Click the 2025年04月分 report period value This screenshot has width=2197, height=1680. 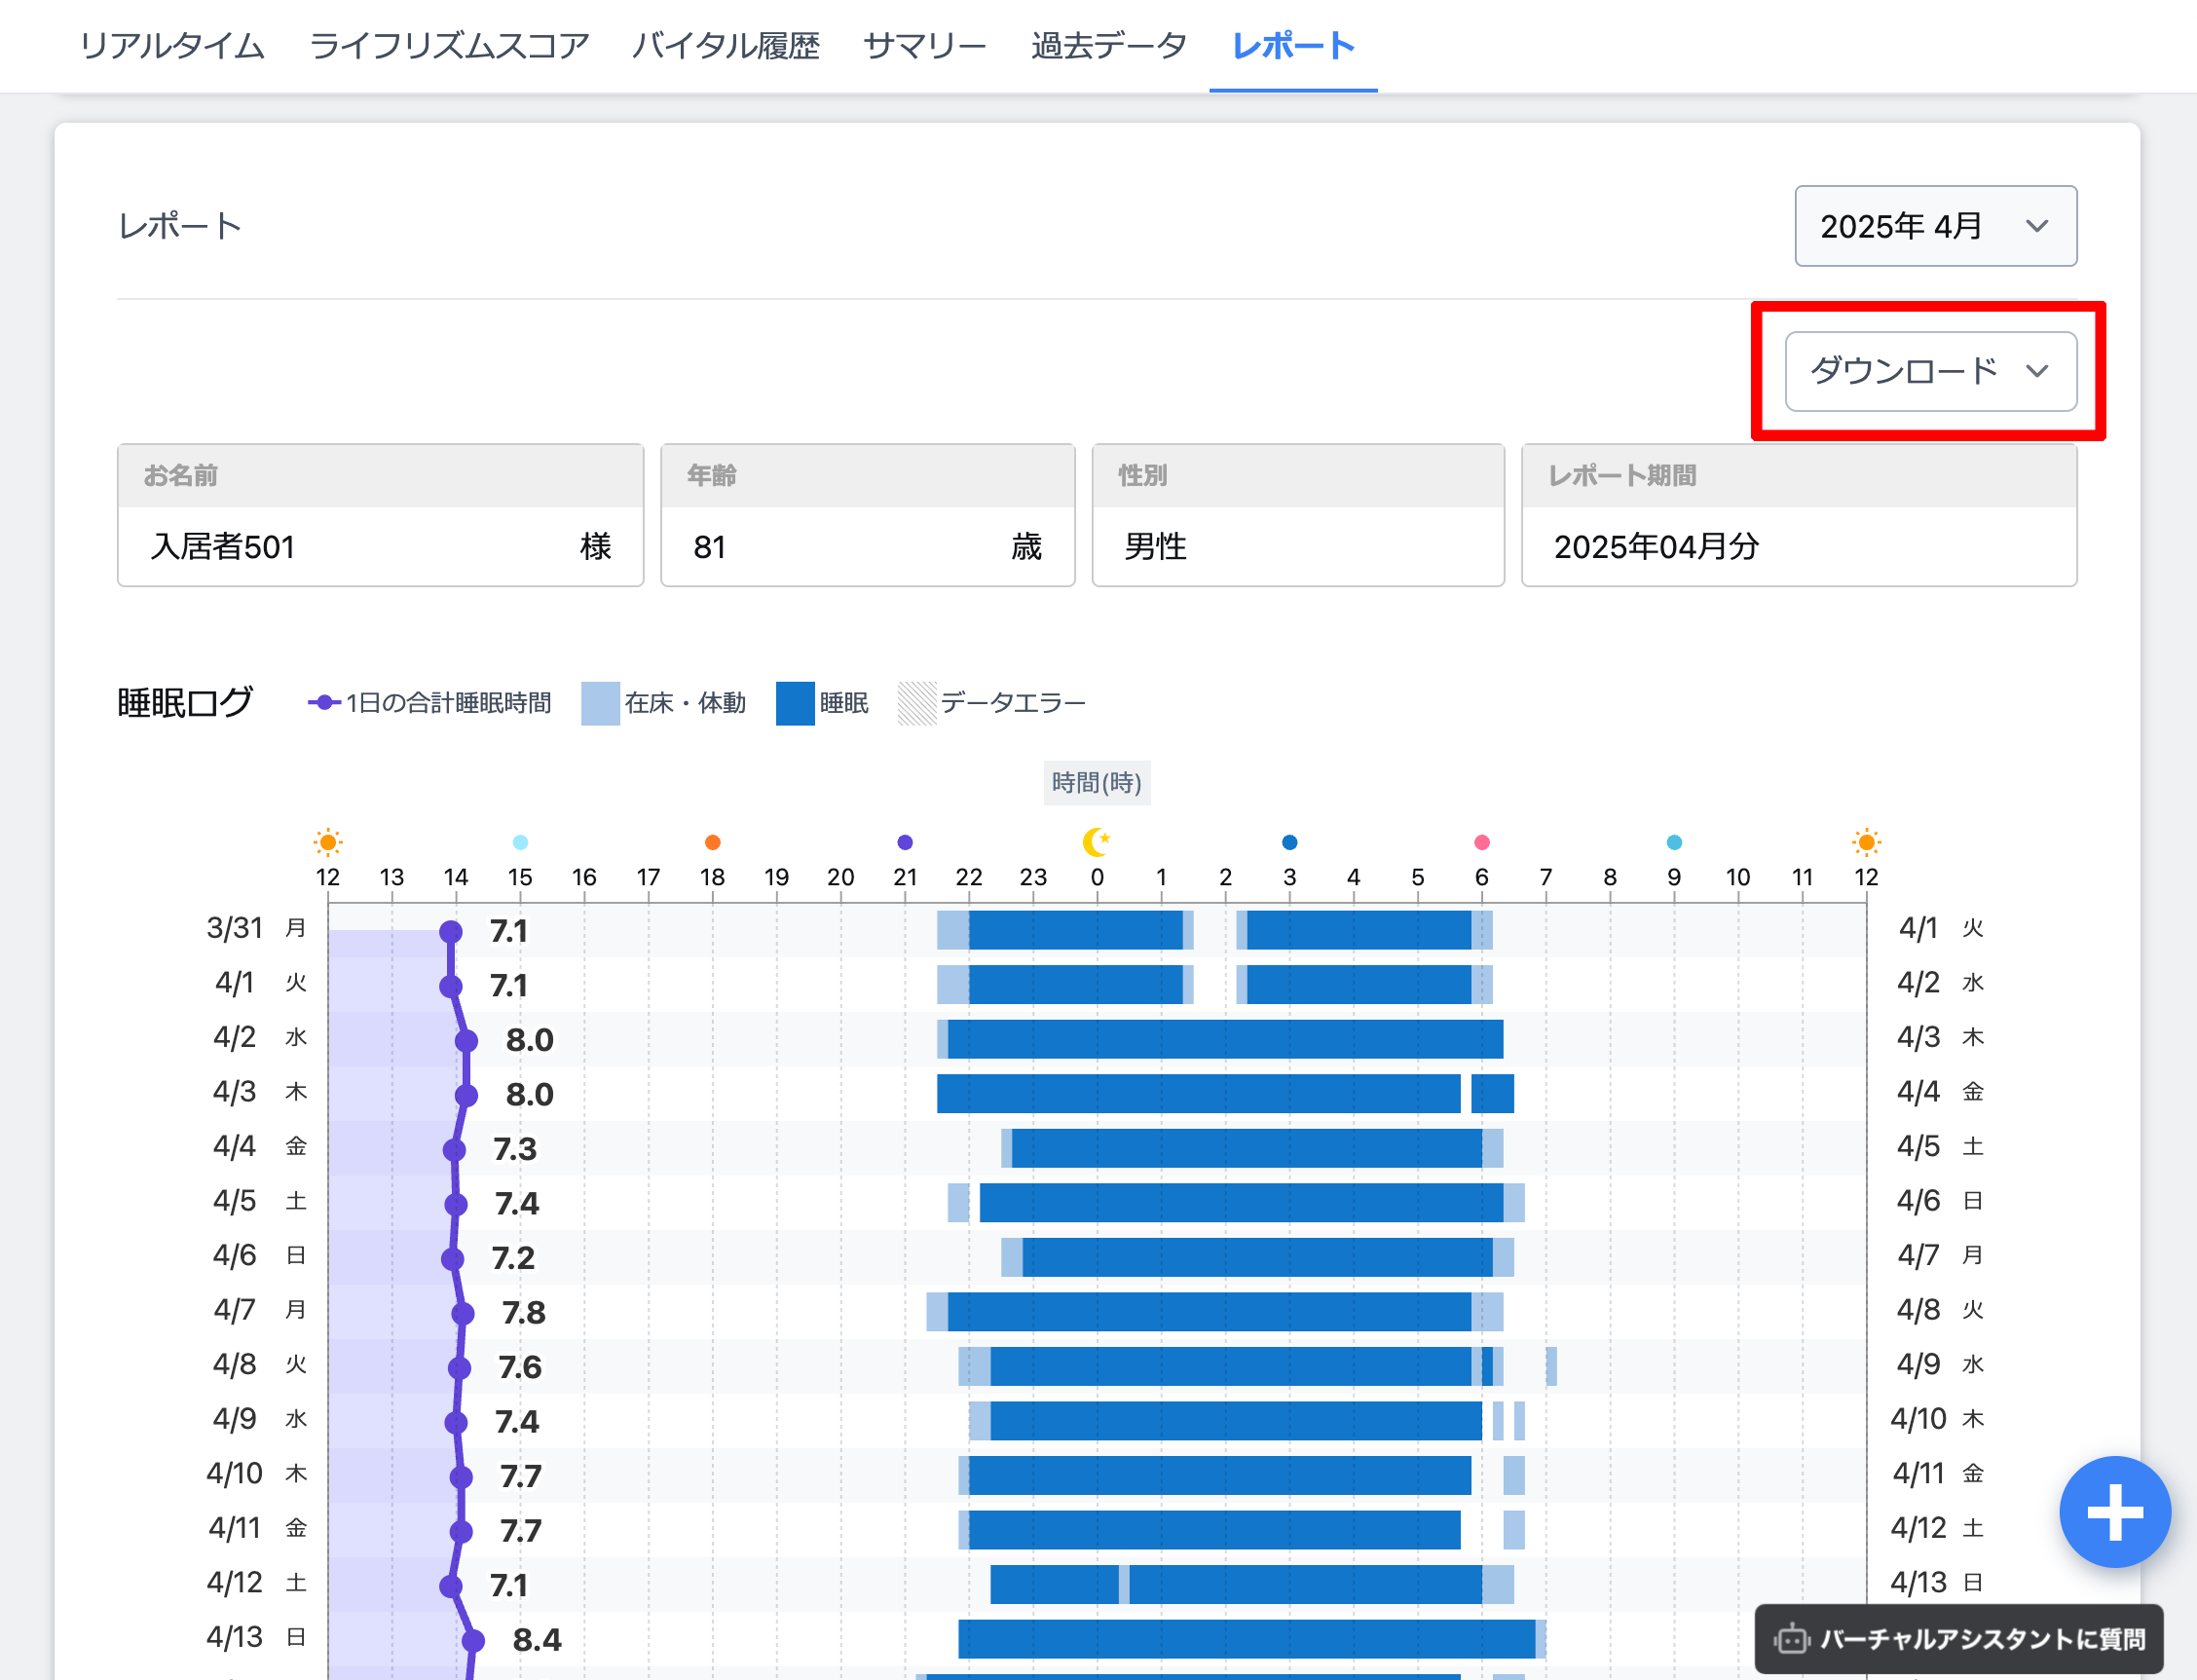click(1656, 547)
